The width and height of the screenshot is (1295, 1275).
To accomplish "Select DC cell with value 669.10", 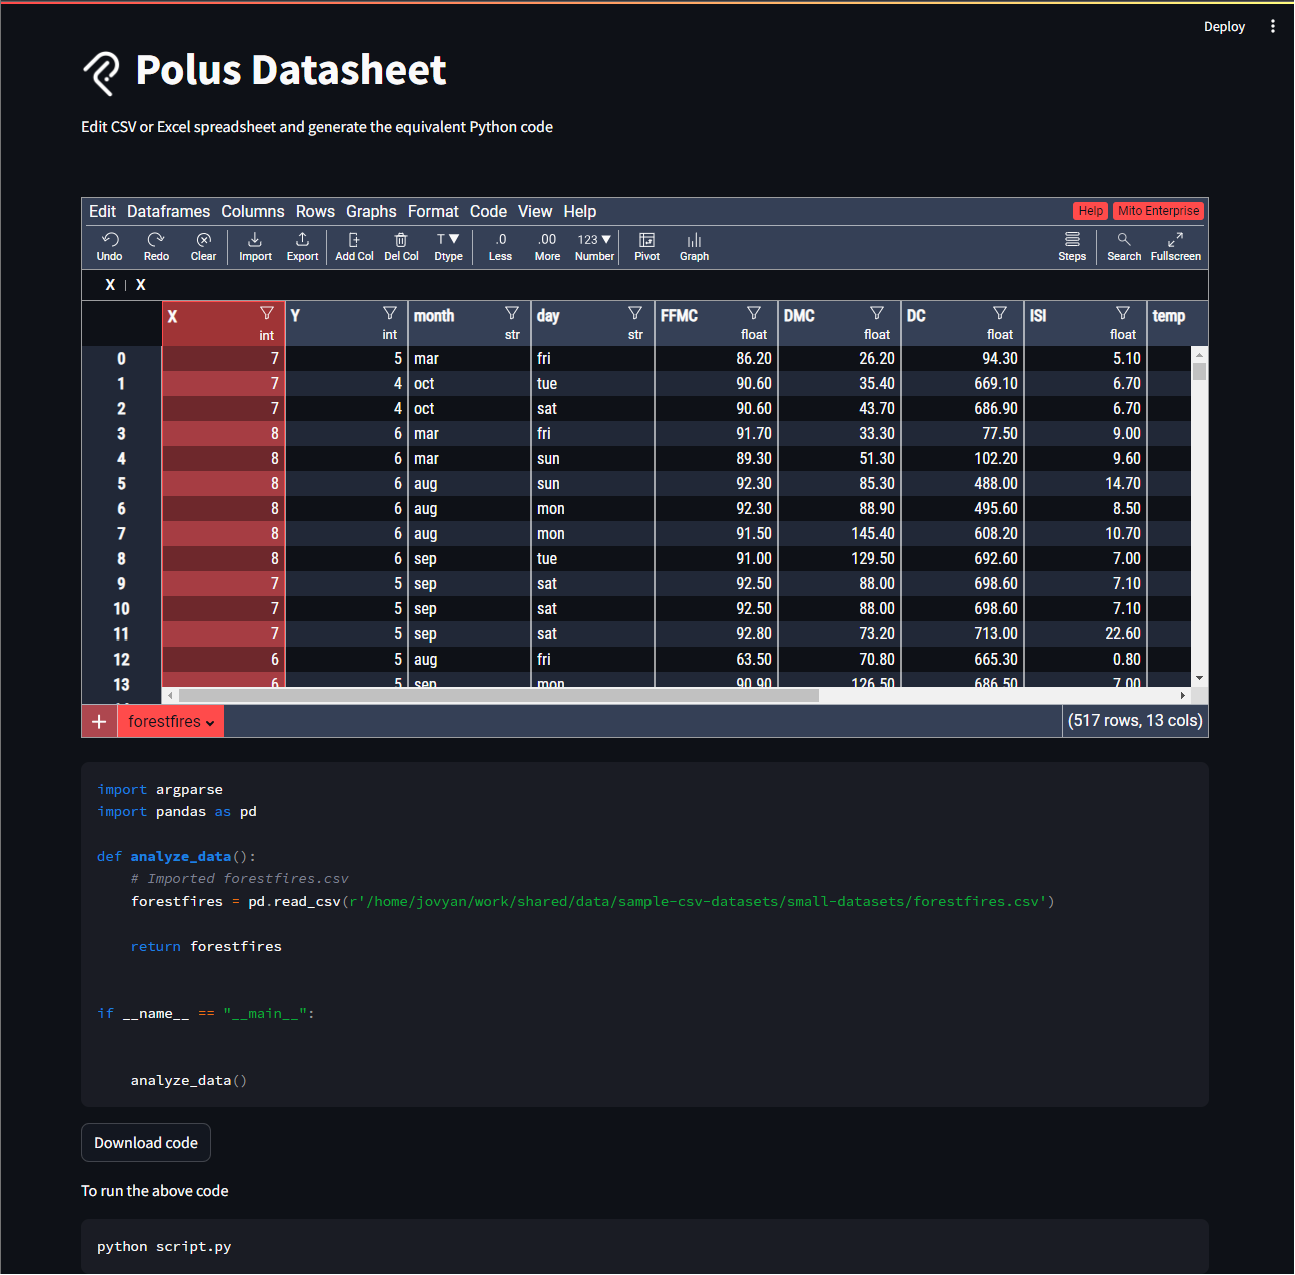I will (x=963, y=384).
